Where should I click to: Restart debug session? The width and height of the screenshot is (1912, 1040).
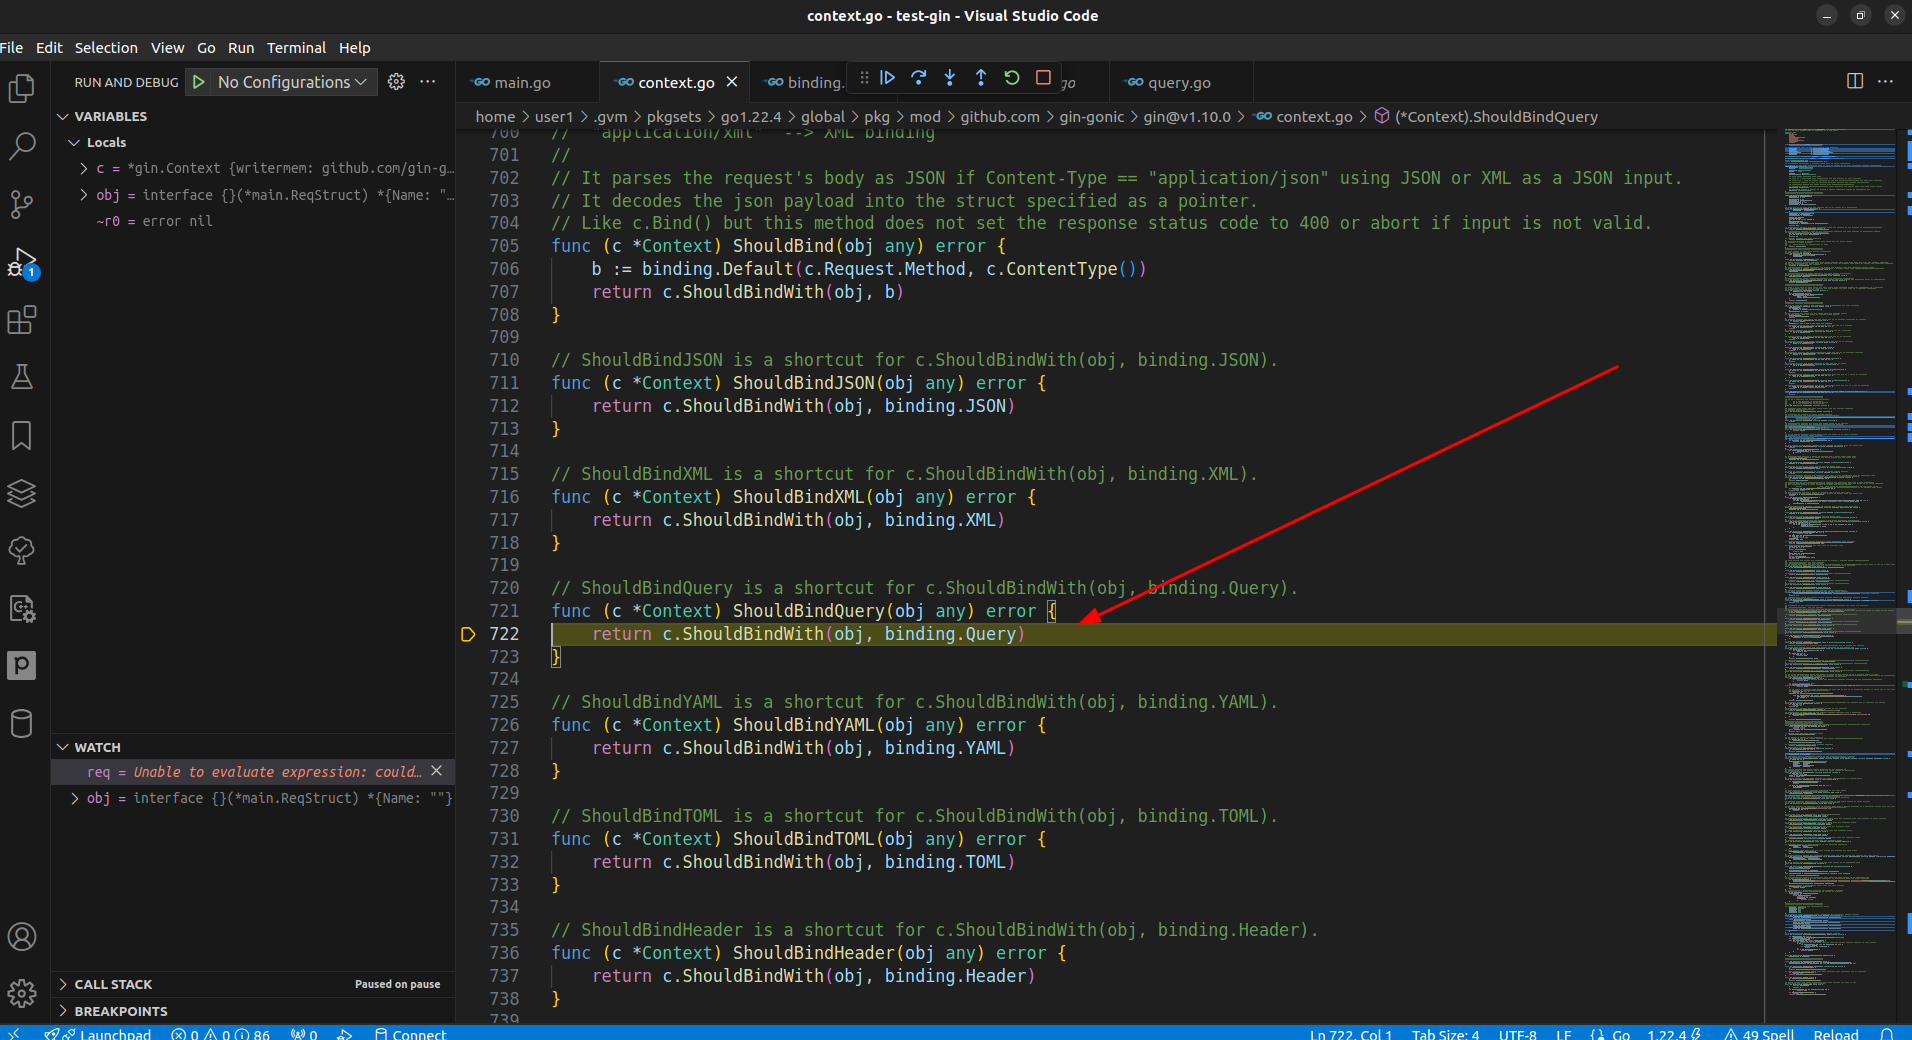pyautogui.click(x=1012, y=78)
